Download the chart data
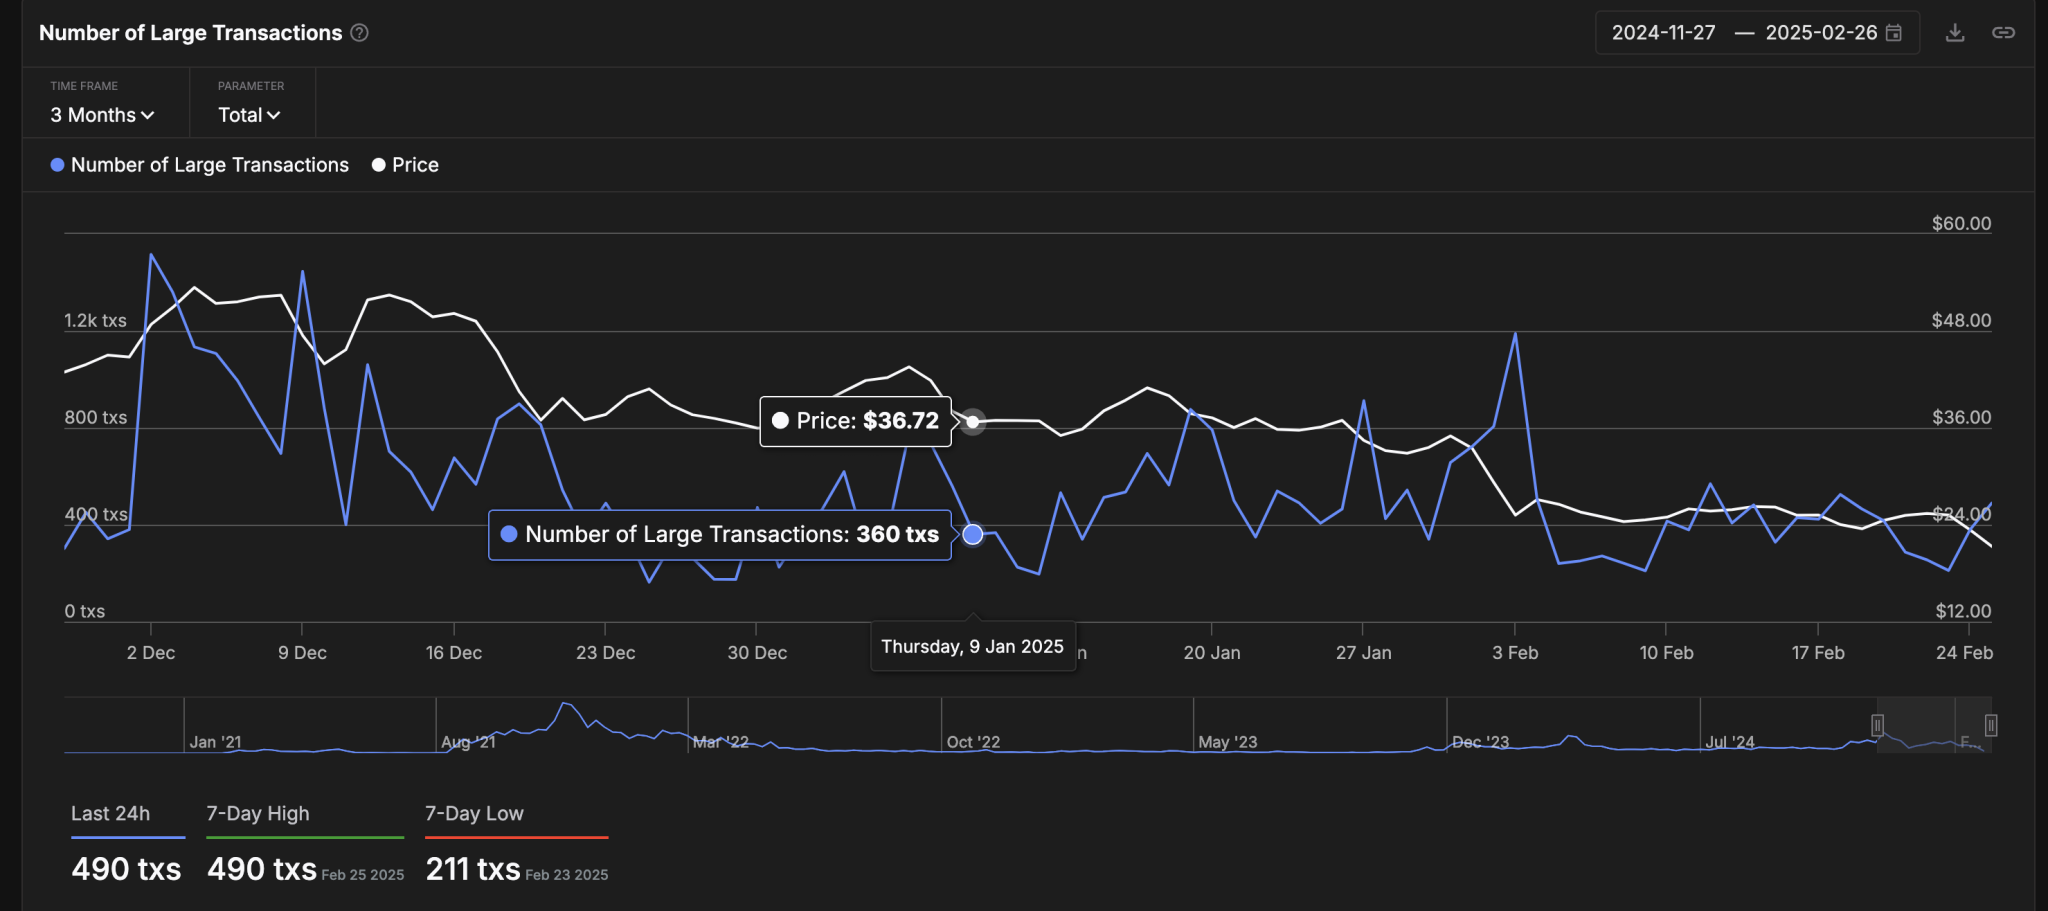Image resolution: width=2048 pixels, height=911 pixels. [1955, 33]
